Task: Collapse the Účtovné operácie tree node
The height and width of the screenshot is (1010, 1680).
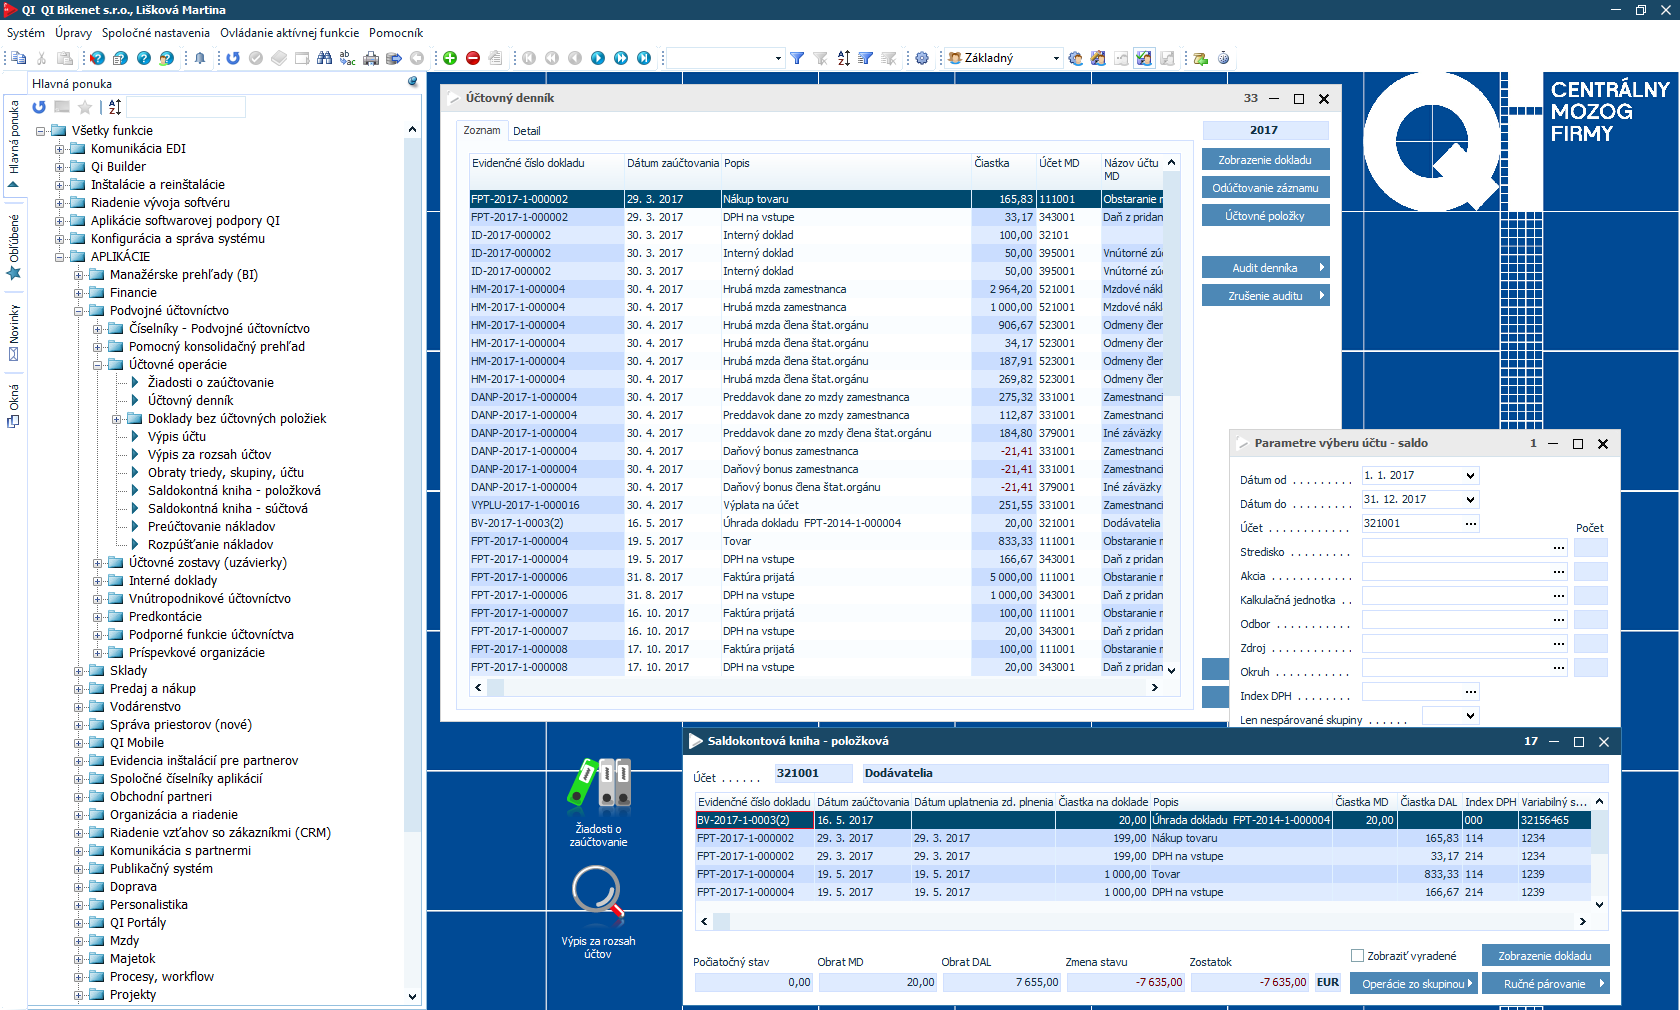Action: pyautogui.click(x=99, y=365)
